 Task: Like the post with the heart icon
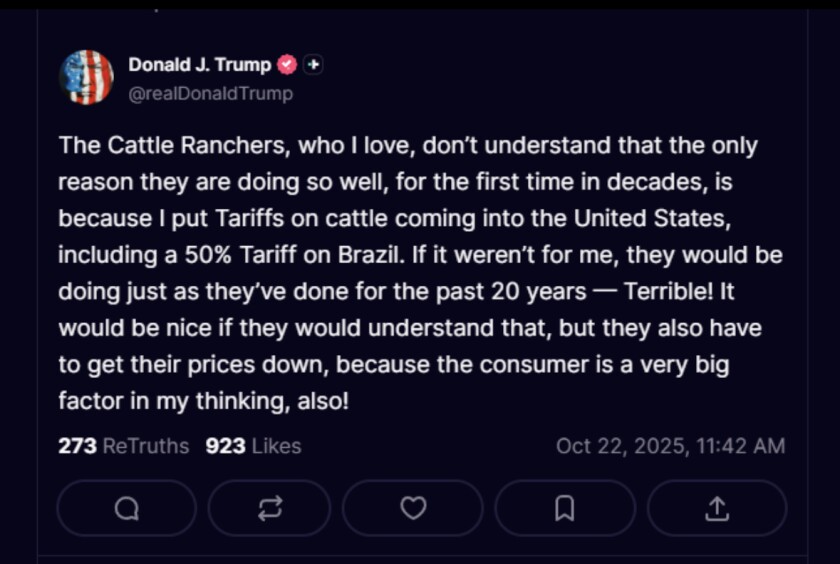(413, 509)
